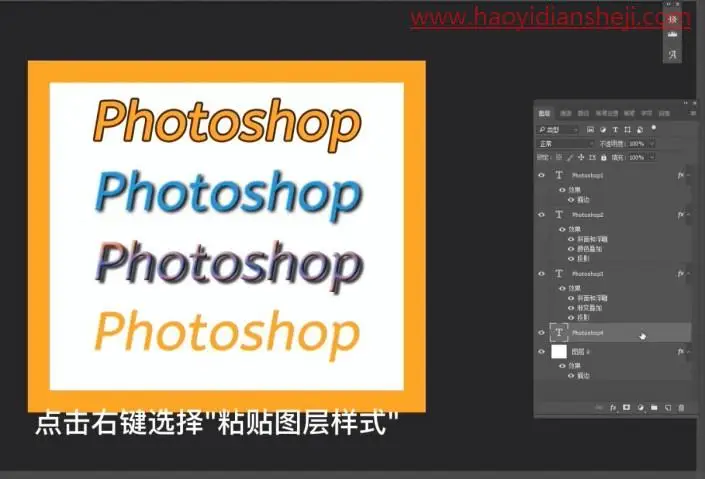This screenshot has height=479, width=705.
Task: Select the Photoshop2 layer name
Action: coord(588,215)
